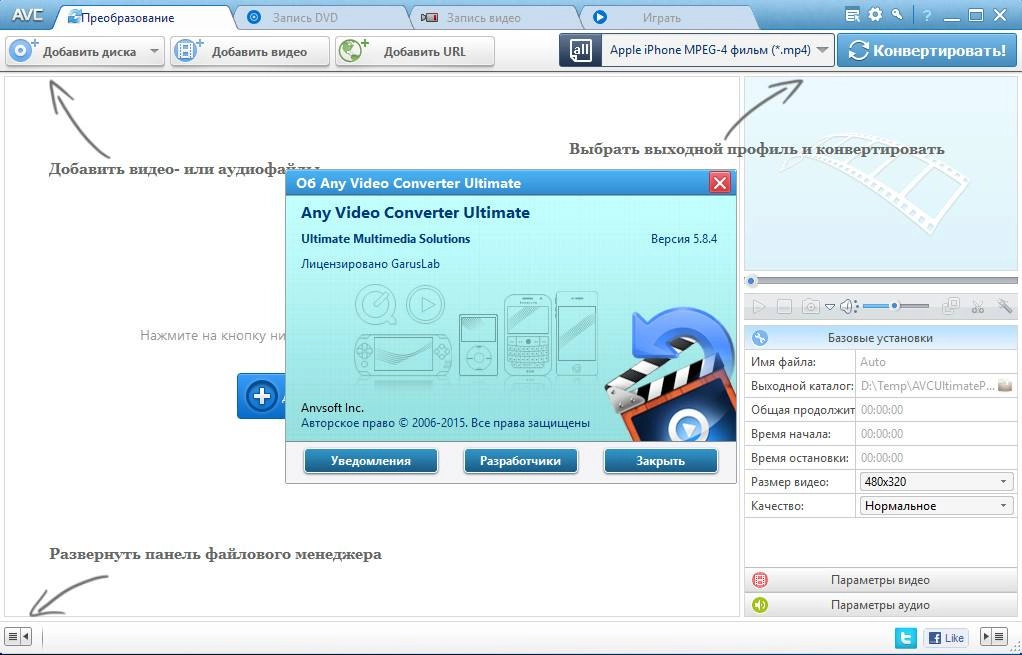The height and width of the screenshot is (655, 1022).
Task: Take a snapshot with the camera icon
Action: (810, 306)
